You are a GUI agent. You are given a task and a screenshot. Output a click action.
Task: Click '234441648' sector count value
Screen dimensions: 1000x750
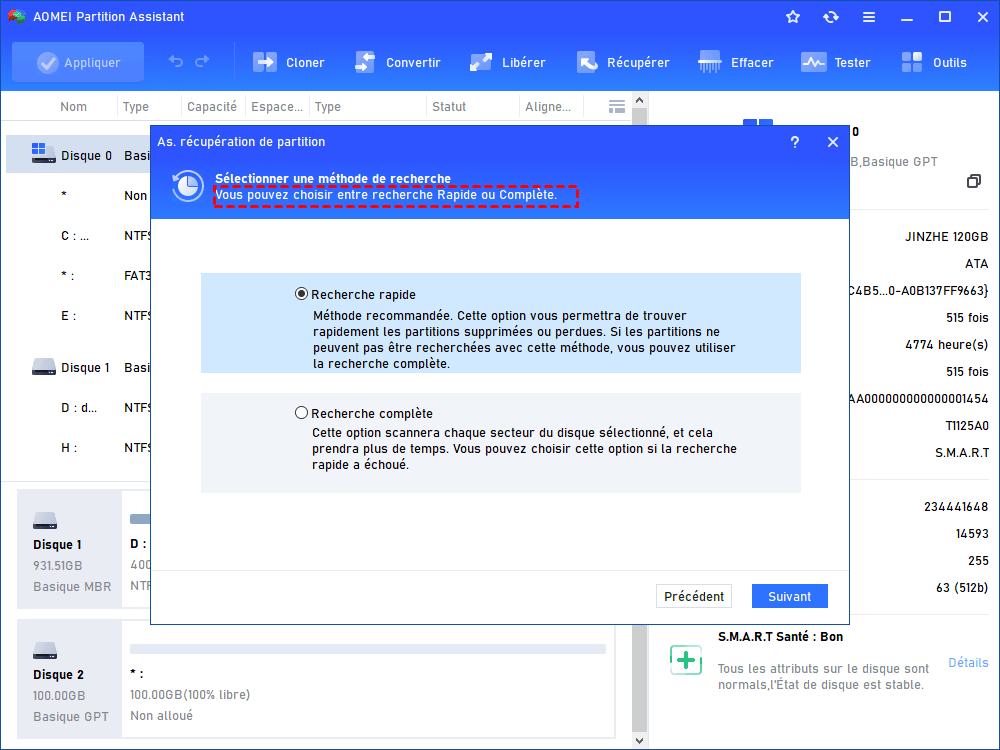coord(956,506)
